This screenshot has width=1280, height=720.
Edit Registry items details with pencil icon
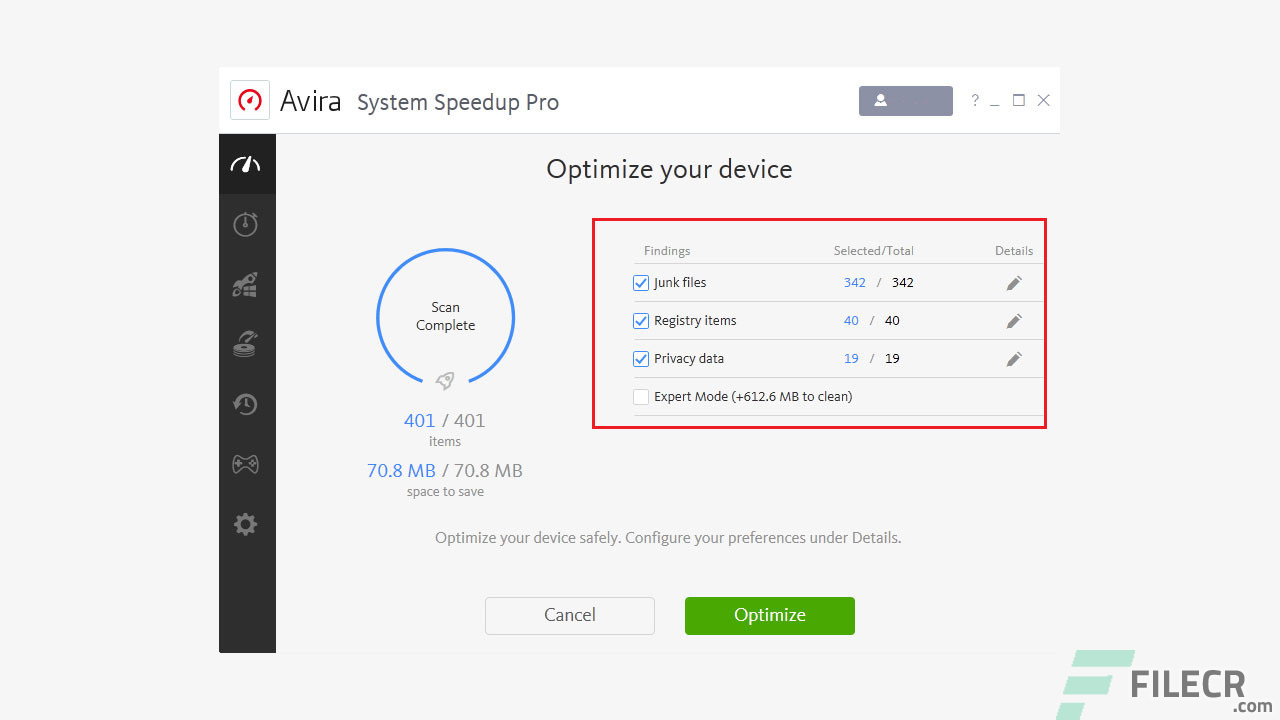pyautogui.click(x=1014, y=321)
